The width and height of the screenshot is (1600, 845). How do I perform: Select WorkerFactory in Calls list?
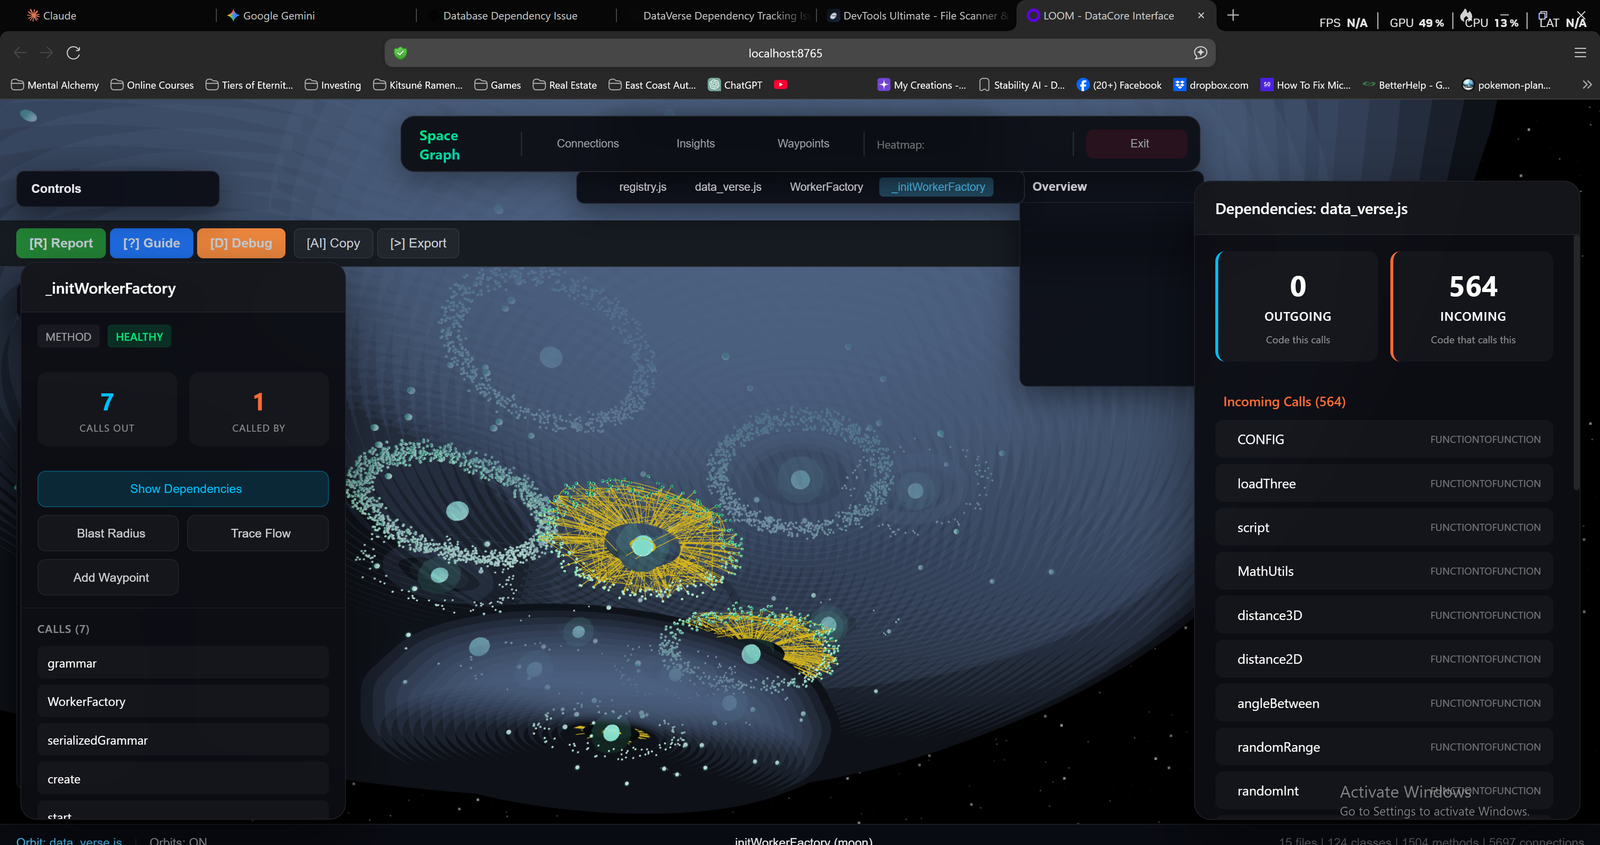click(x=183, y=702)
